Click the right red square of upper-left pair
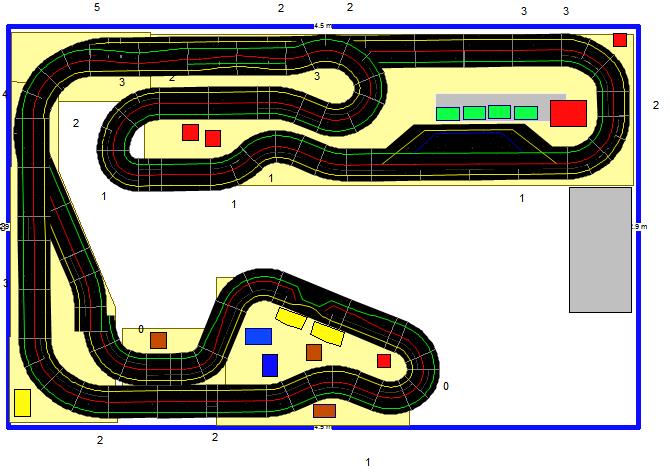Screen dimensions: 670x474 (x=212, y=138)
